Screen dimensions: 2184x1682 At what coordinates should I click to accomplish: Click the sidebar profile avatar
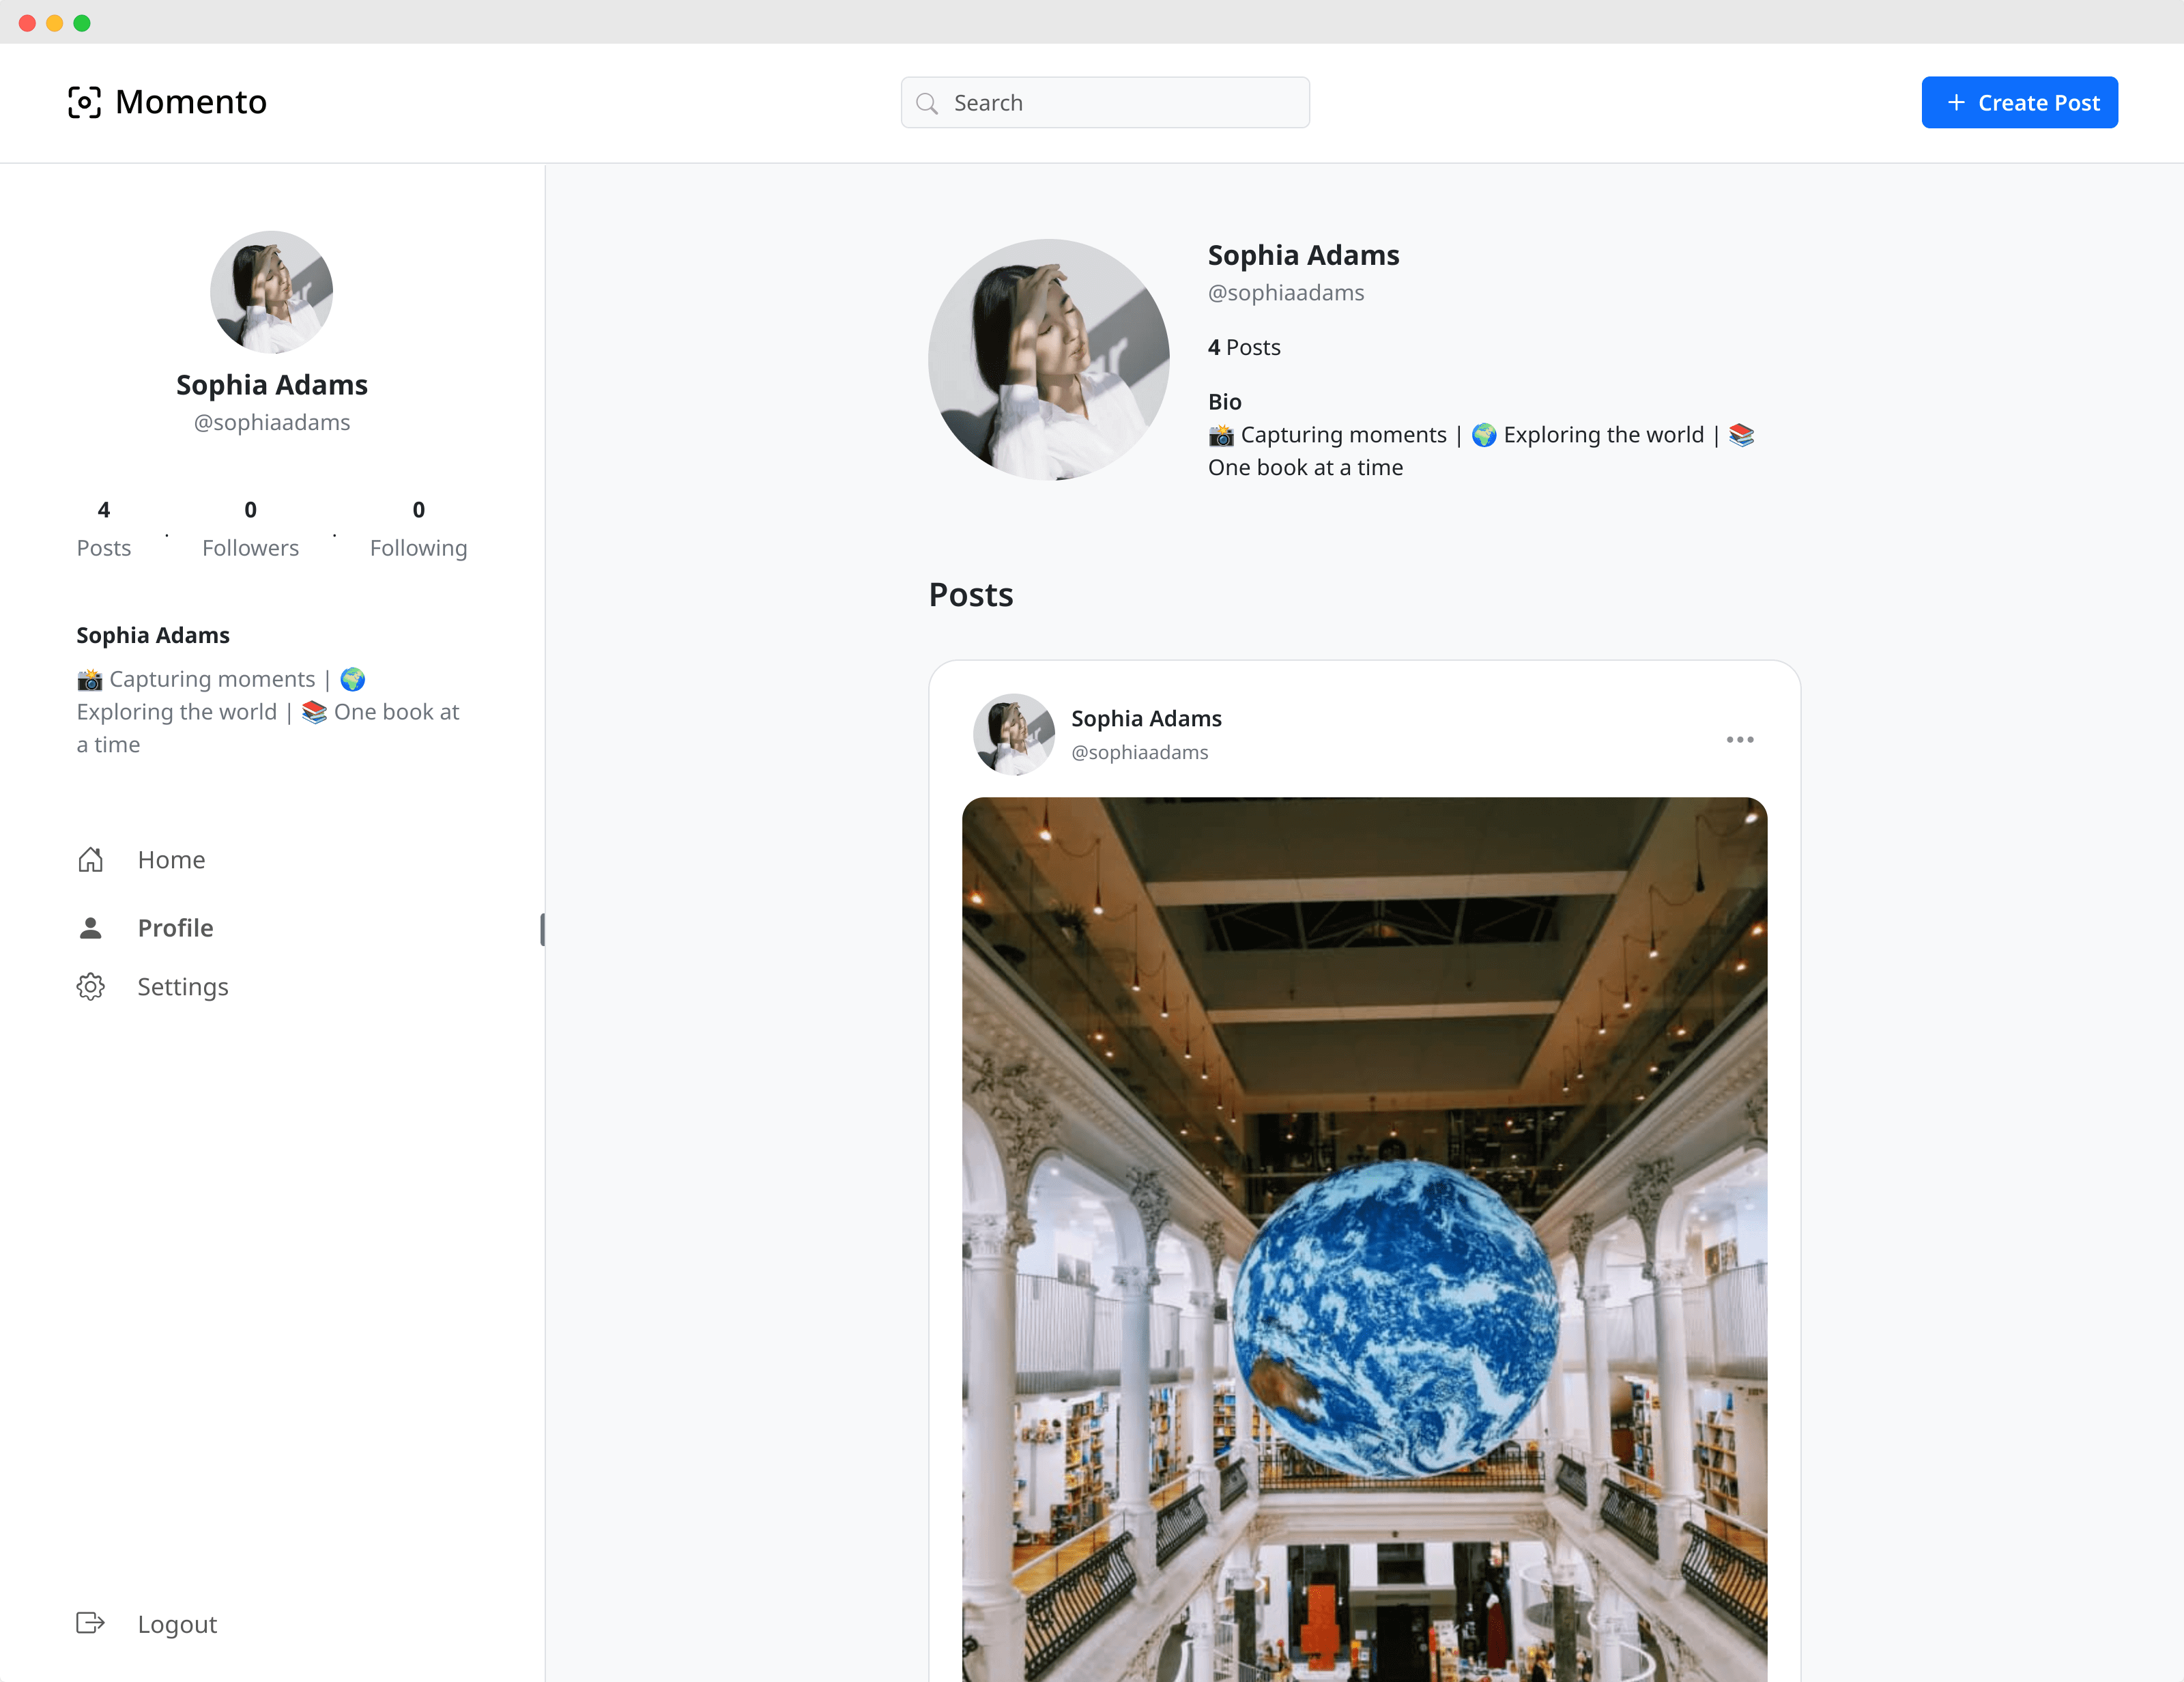(x=271, y=292)
